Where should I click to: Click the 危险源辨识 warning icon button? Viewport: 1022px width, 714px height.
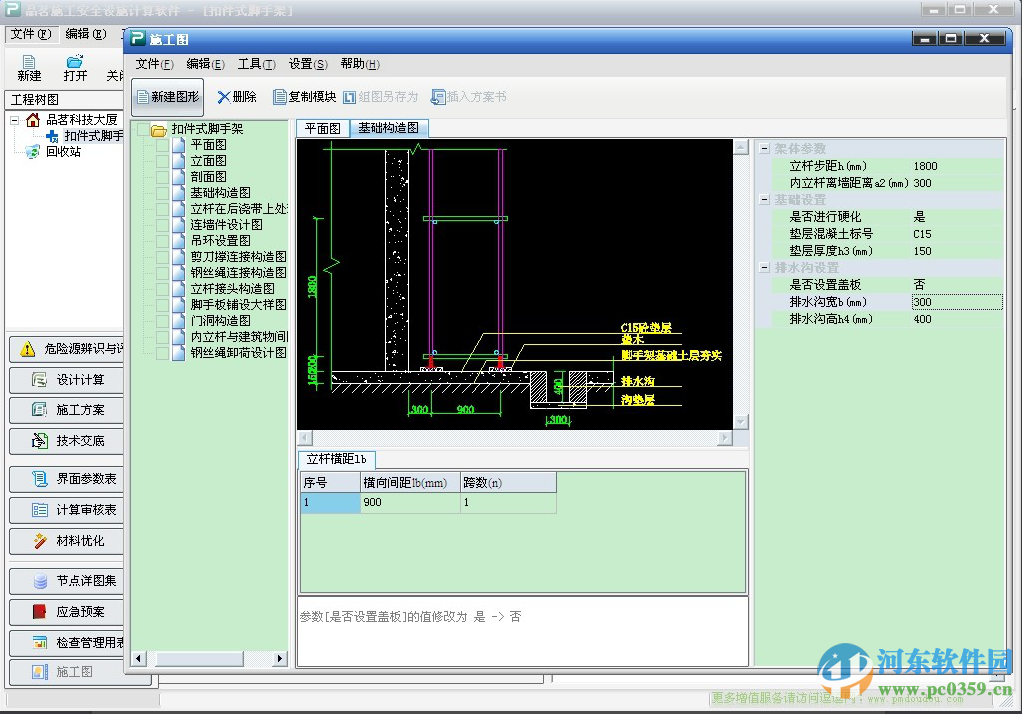pos(27,350)
